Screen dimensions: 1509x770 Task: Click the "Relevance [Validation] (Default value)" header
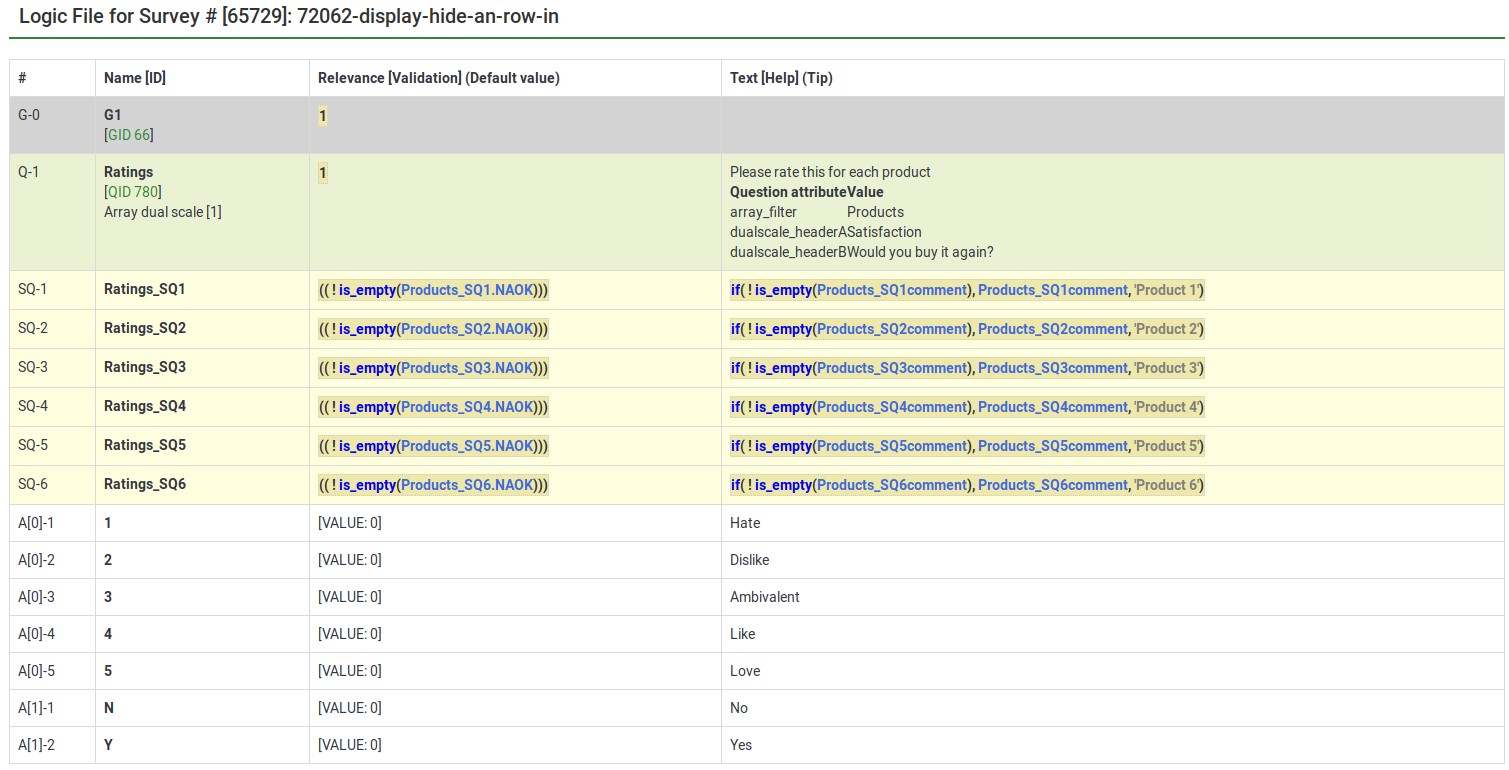pos(438,78)
